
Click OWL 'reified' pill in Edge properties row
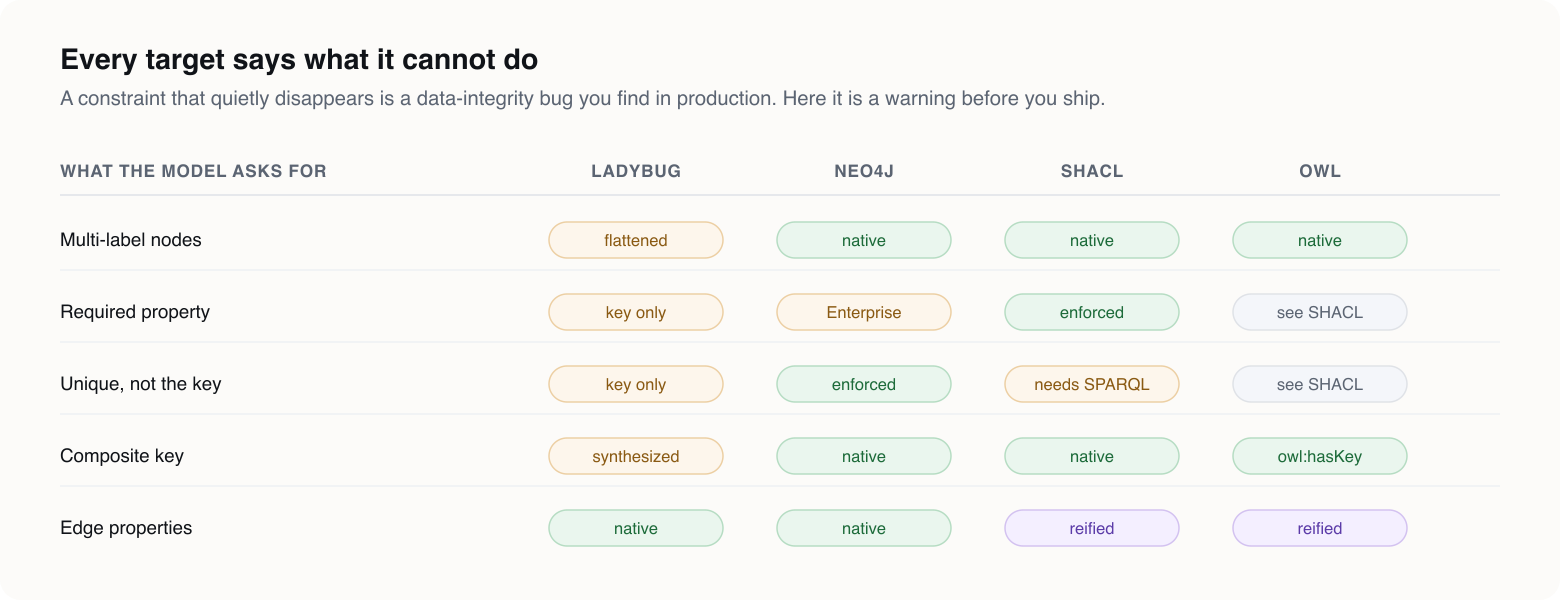coord(1320,528)
